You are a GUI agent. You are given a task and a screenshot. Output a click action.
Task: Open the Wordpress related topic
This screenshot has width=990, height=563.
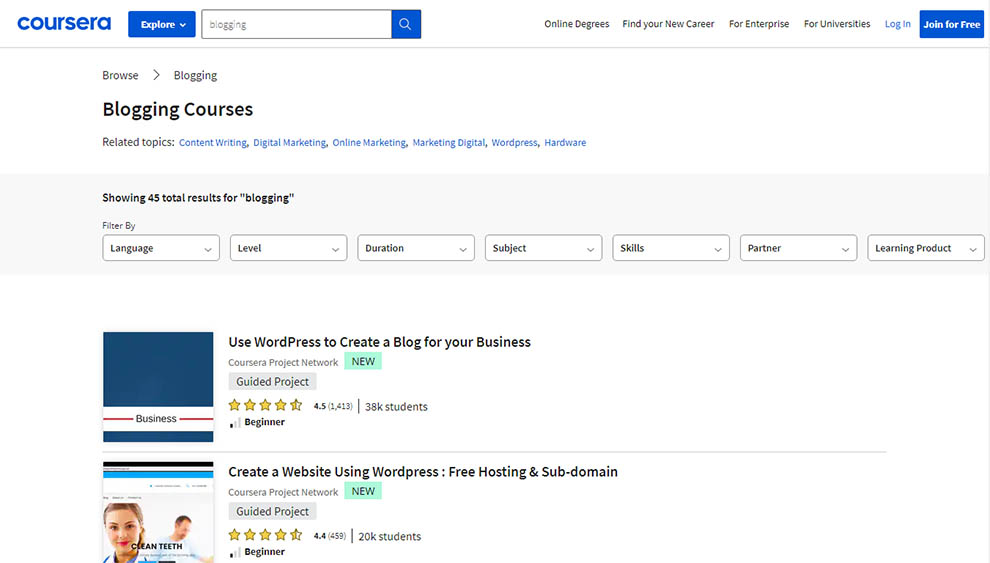(x=515, y=143)
